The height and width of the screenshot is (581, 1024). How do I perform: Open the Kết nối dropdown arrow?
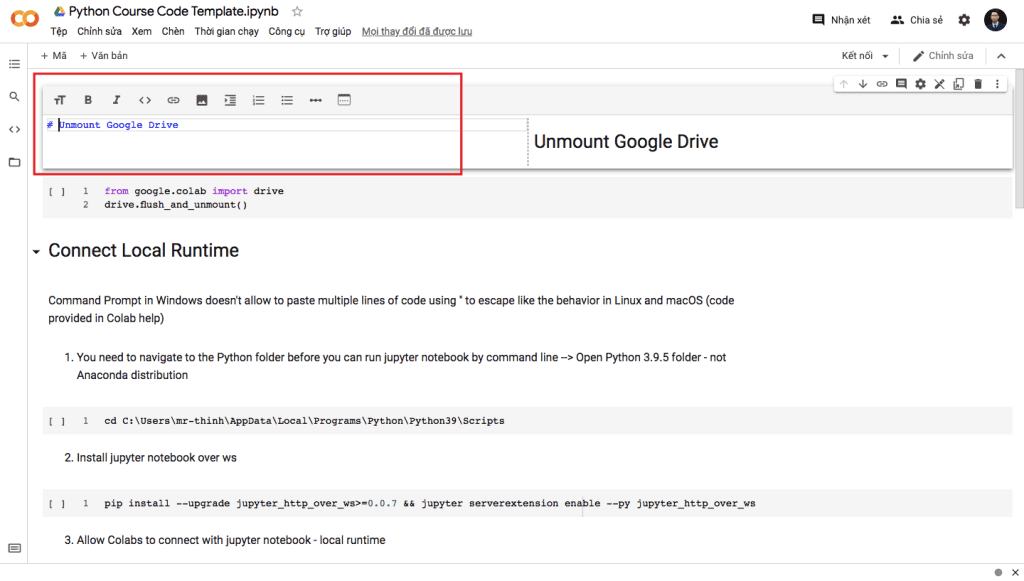[x=885, y=56]
